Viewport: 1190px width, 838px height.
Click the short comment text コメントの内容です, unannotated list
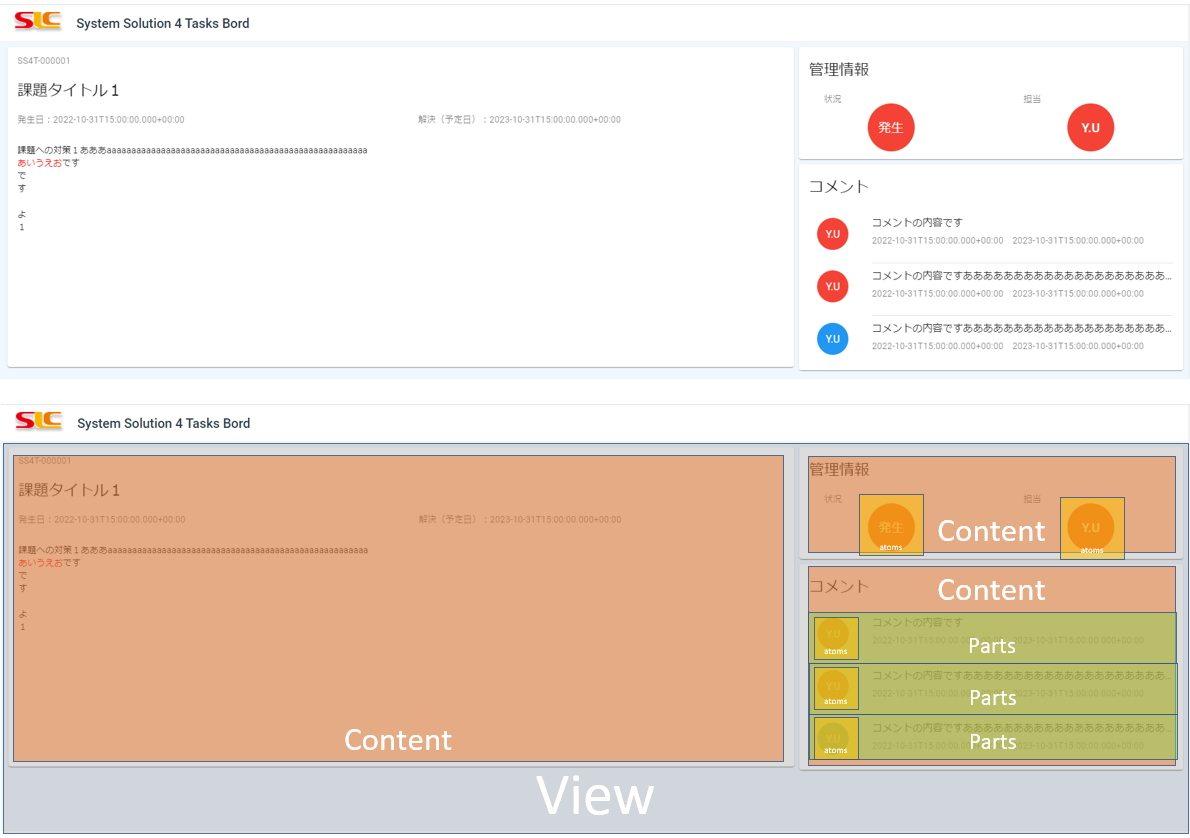coord(917,222)
